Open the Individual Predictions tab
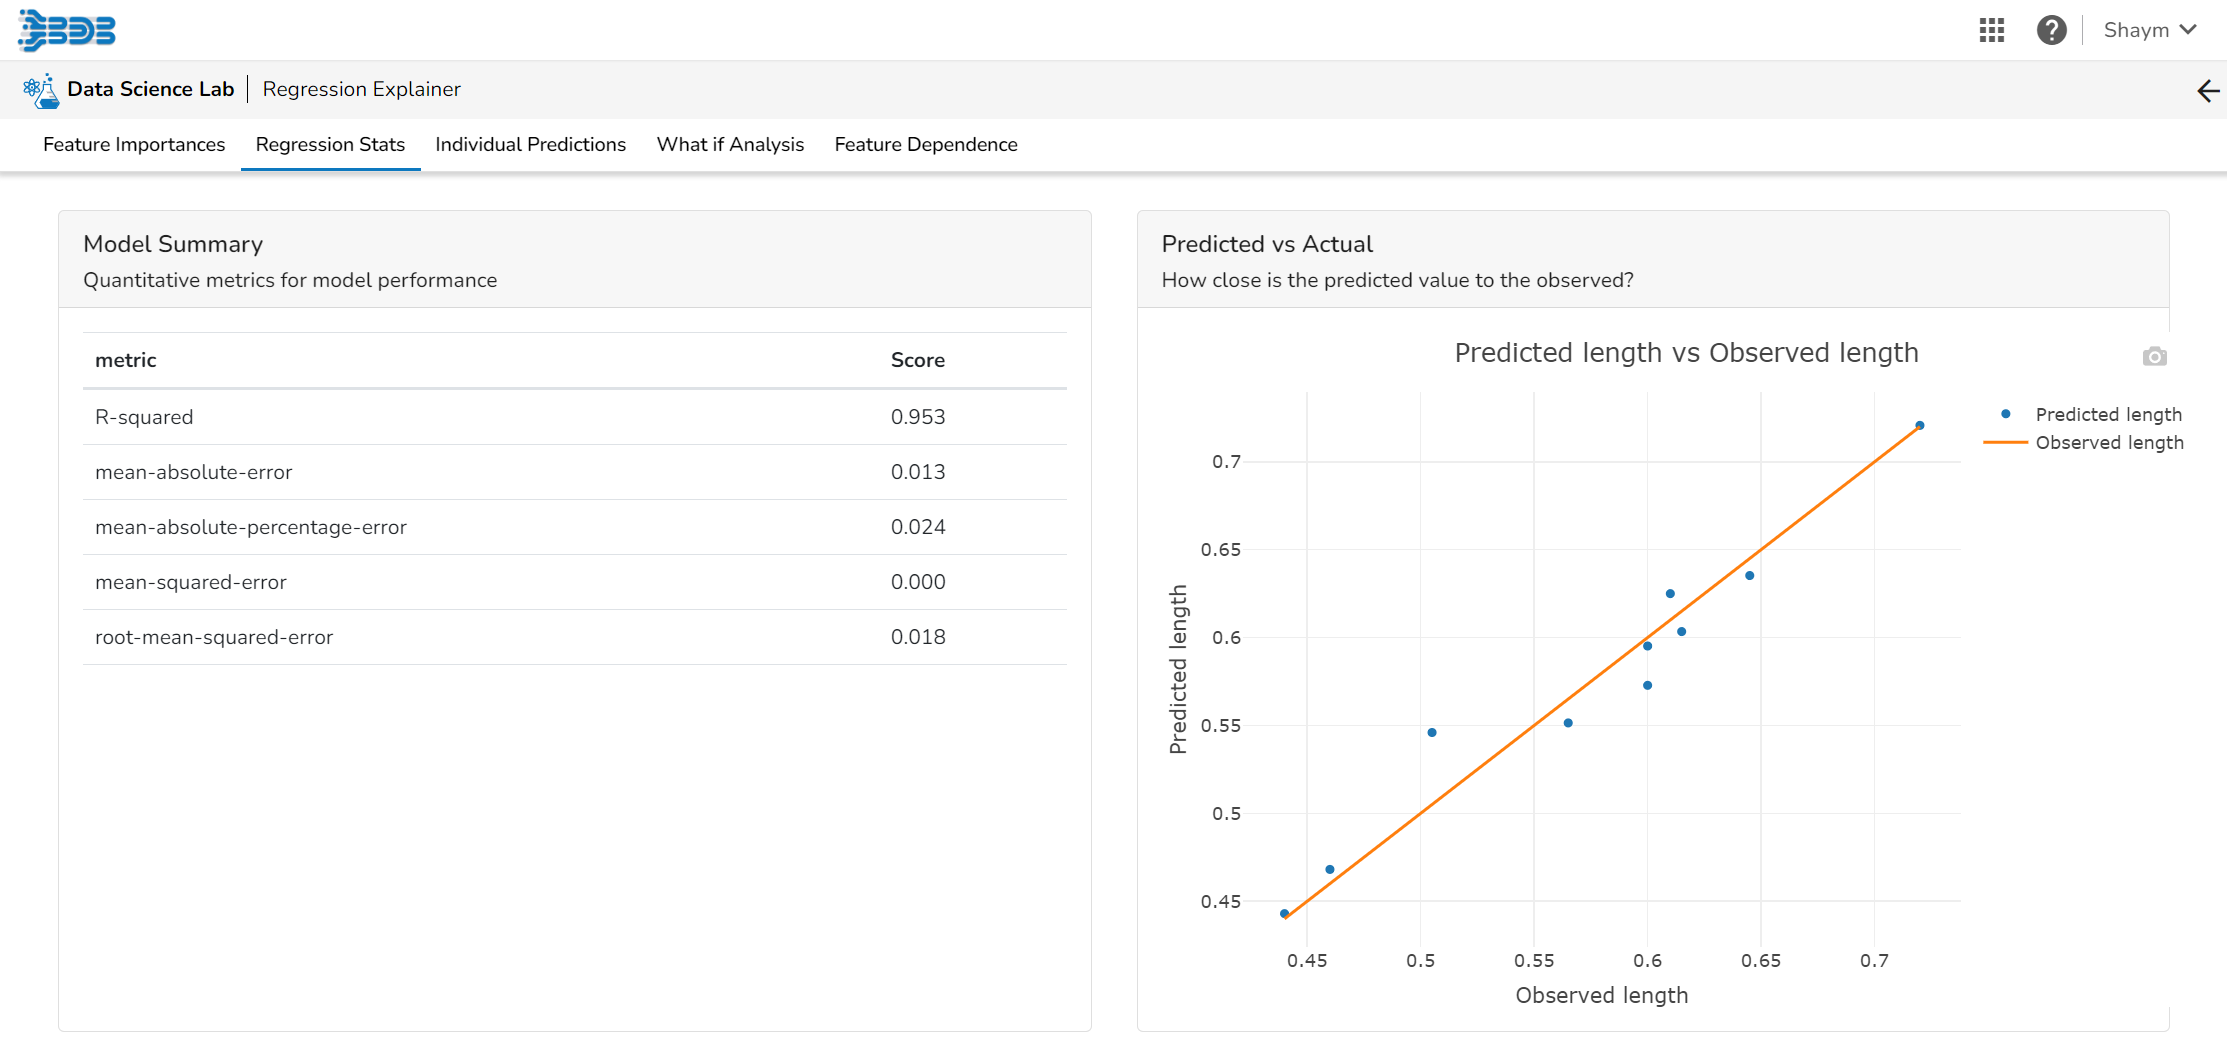 pos(530,144)
